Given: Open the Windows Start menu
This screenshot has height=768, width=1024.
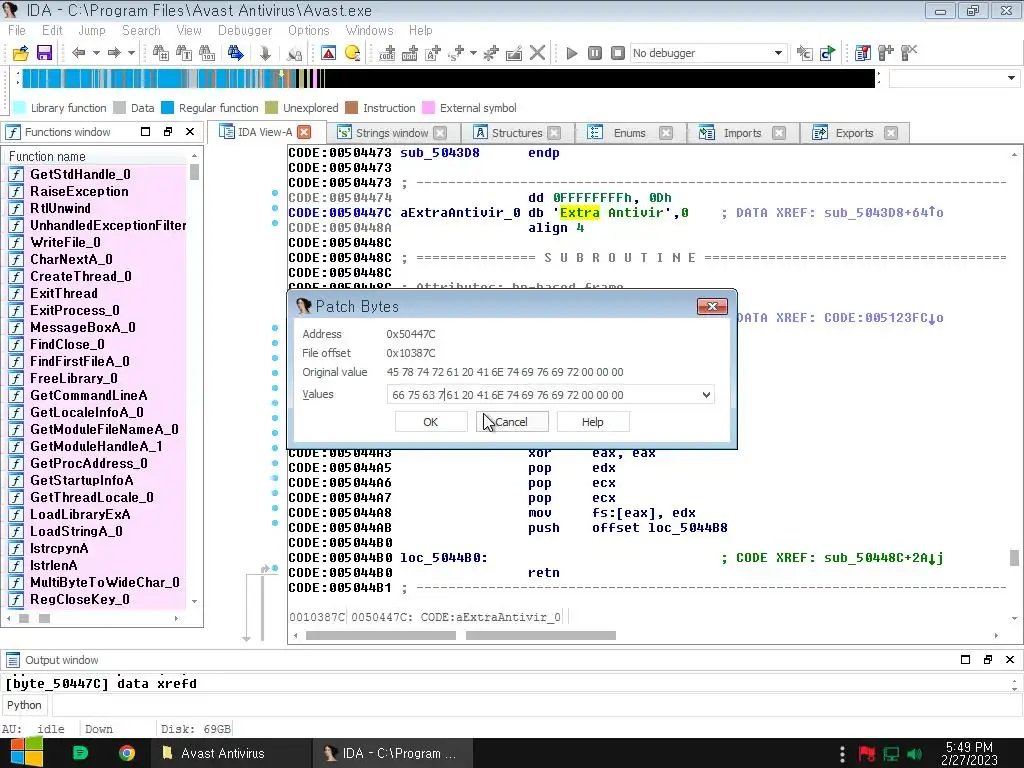Looking at the screenshot, I should point(26,754).
